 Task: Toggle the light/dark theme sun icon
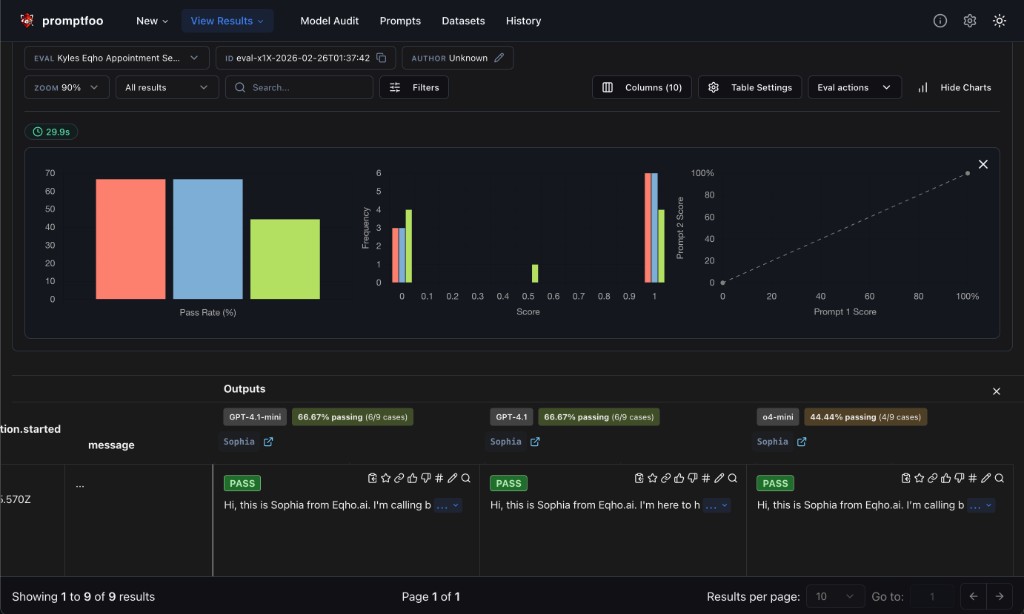pos(999,21)
